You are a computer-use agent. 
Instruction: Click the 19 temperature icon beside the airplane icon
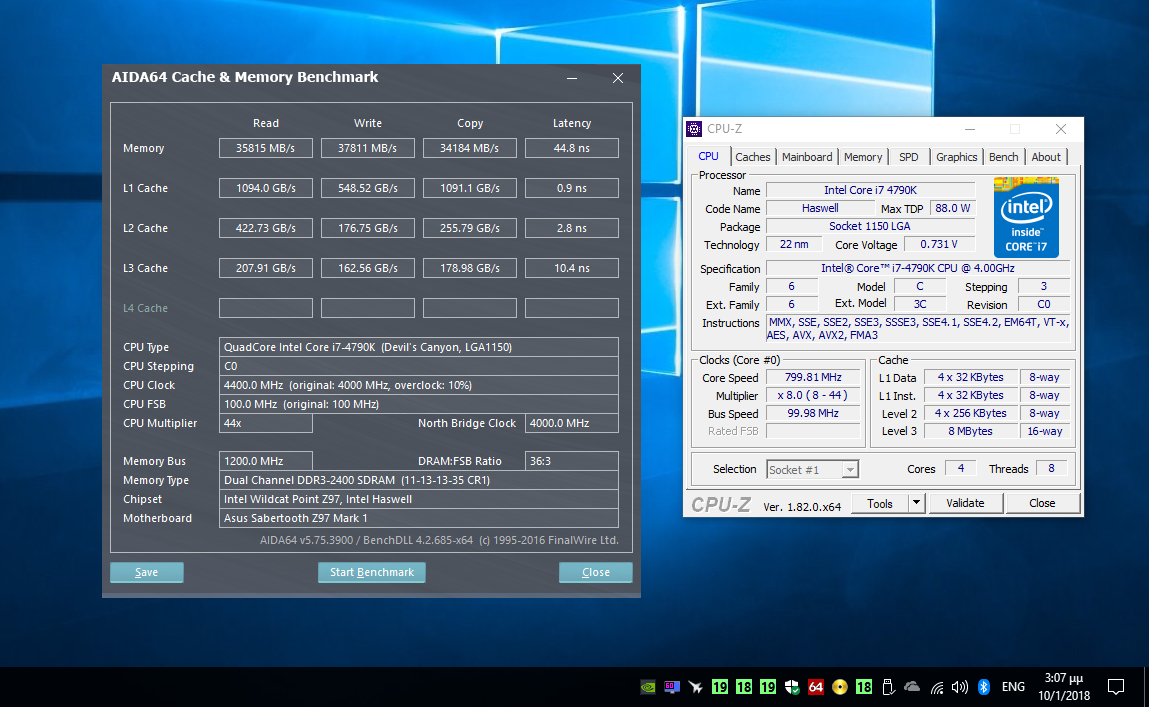tap(720, 686)
